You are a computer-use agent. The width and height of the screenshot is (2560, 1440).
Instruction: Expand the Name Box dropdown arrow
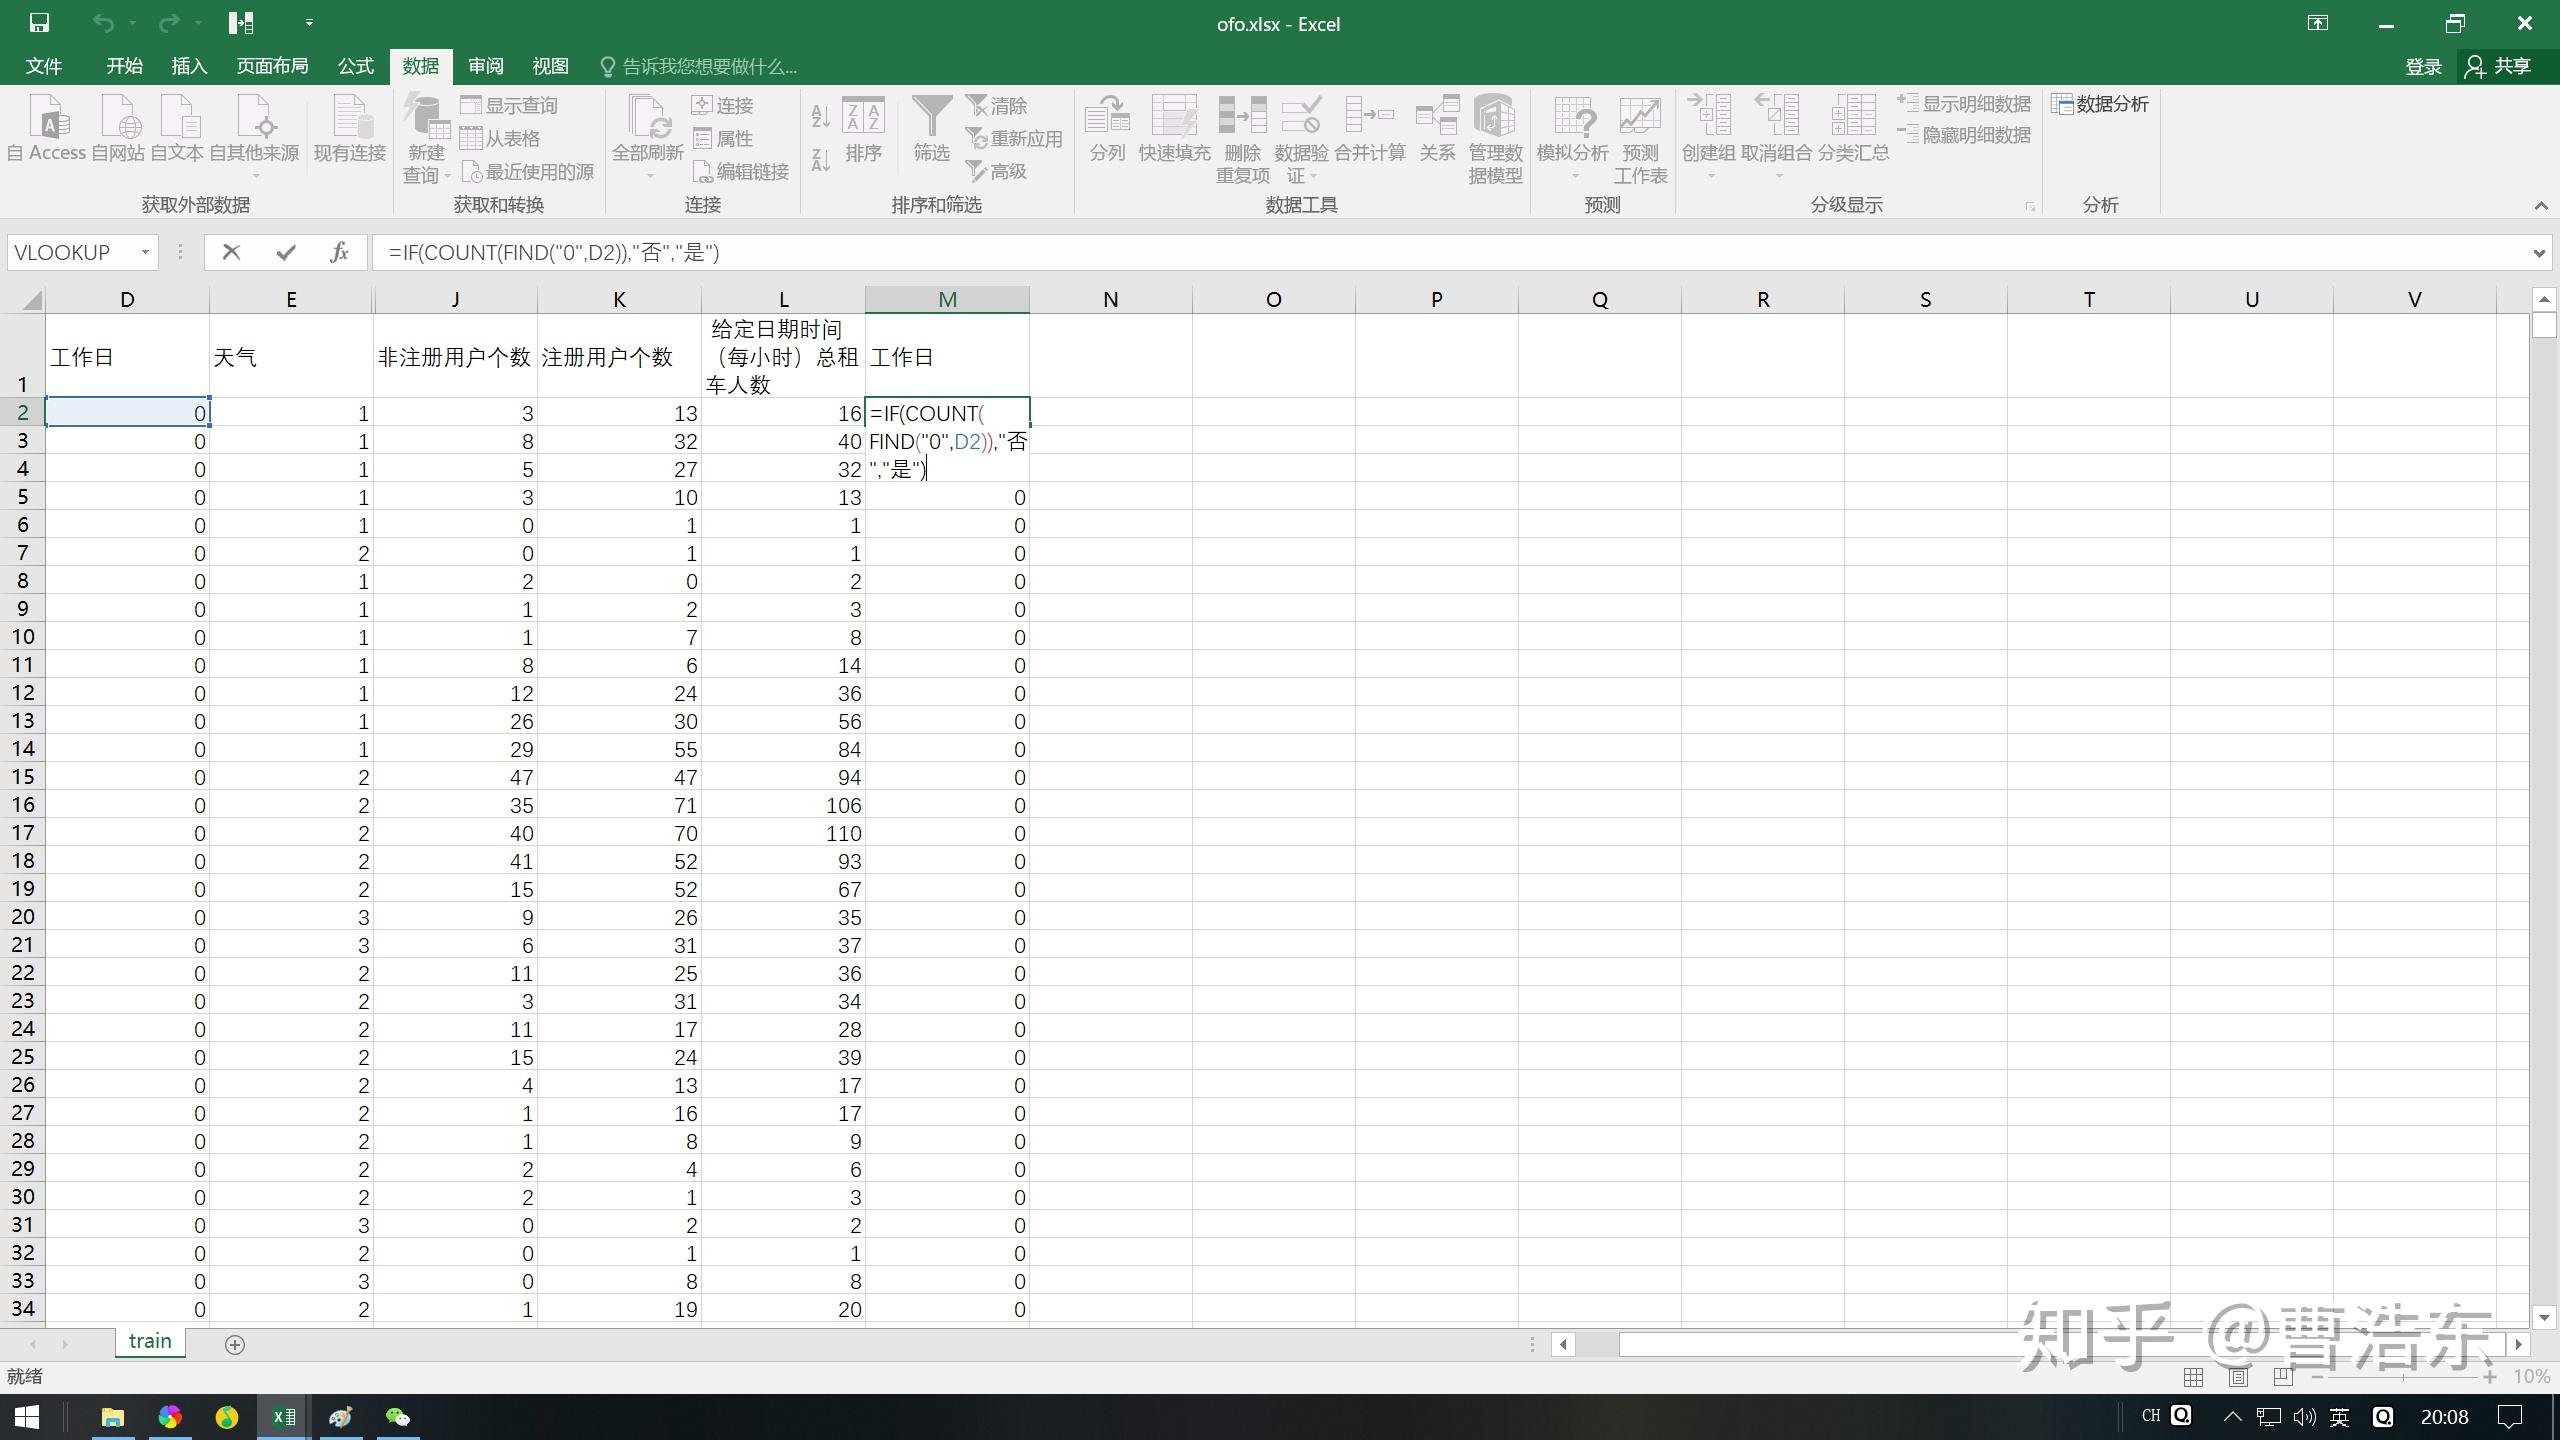tap(145, 252)
